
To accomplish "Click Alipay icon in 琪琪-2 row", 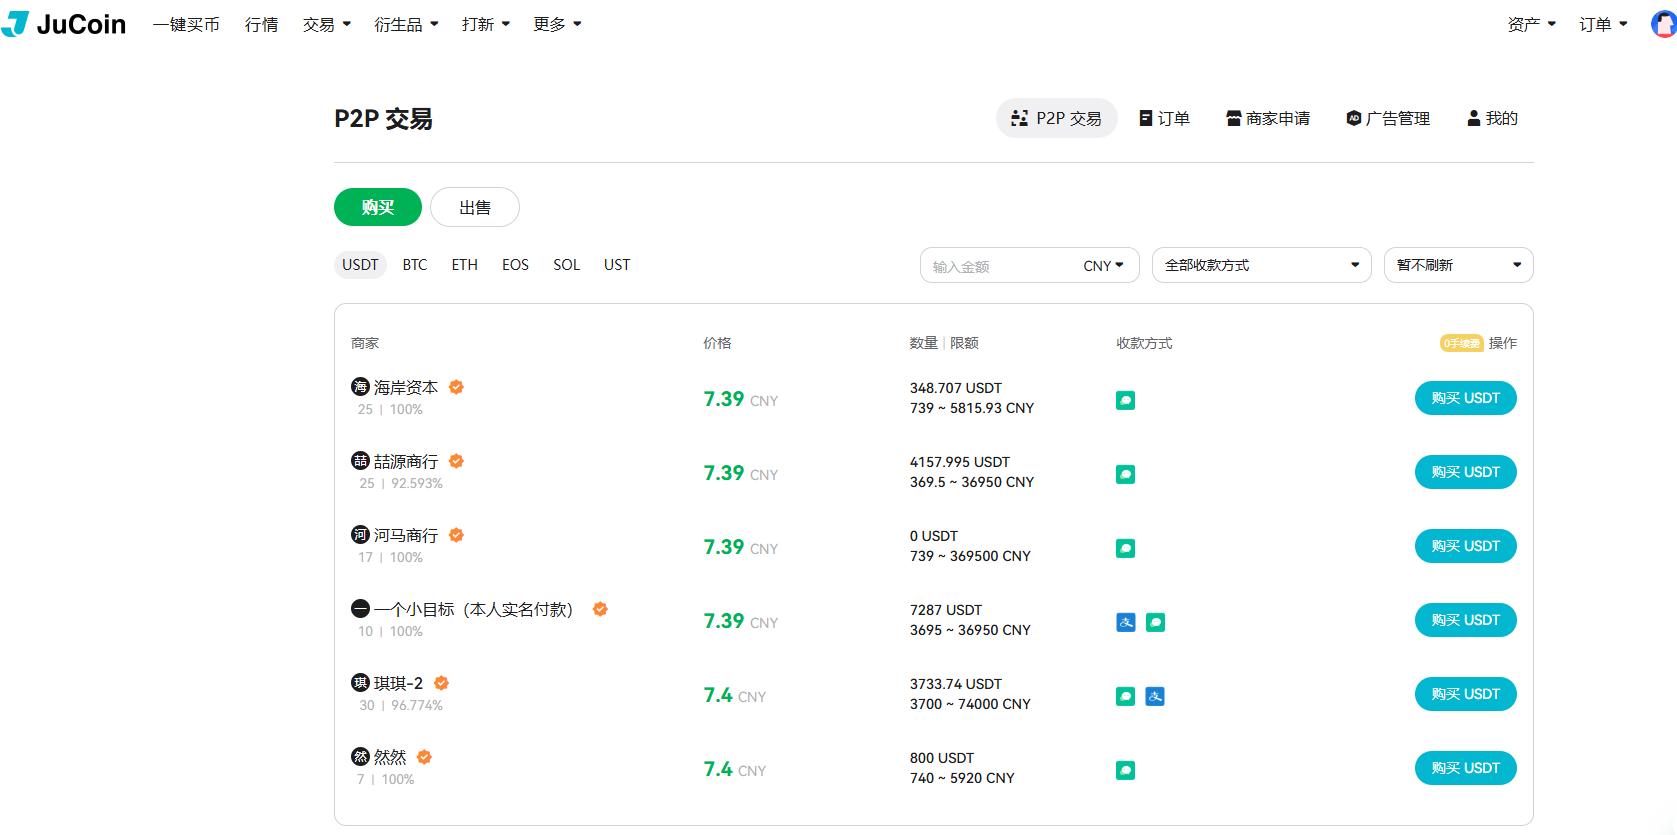I will pos(1155,696).
